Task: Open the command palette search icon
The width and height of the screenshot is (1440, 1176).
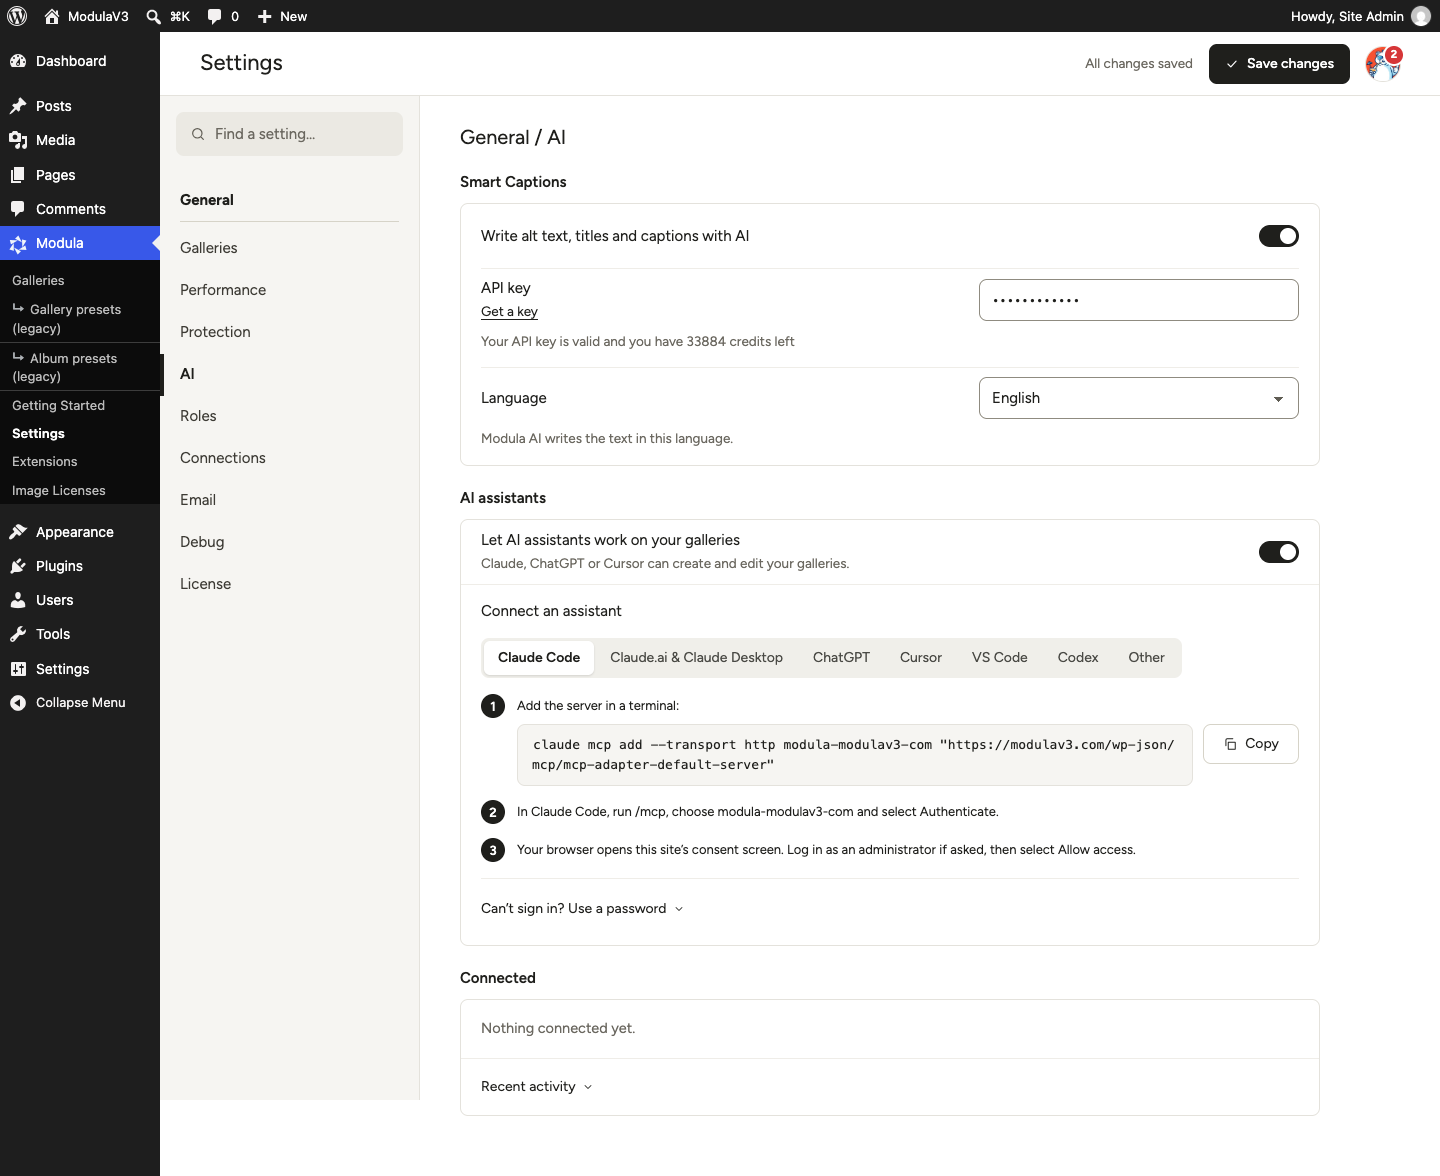Action: point(153,16)
